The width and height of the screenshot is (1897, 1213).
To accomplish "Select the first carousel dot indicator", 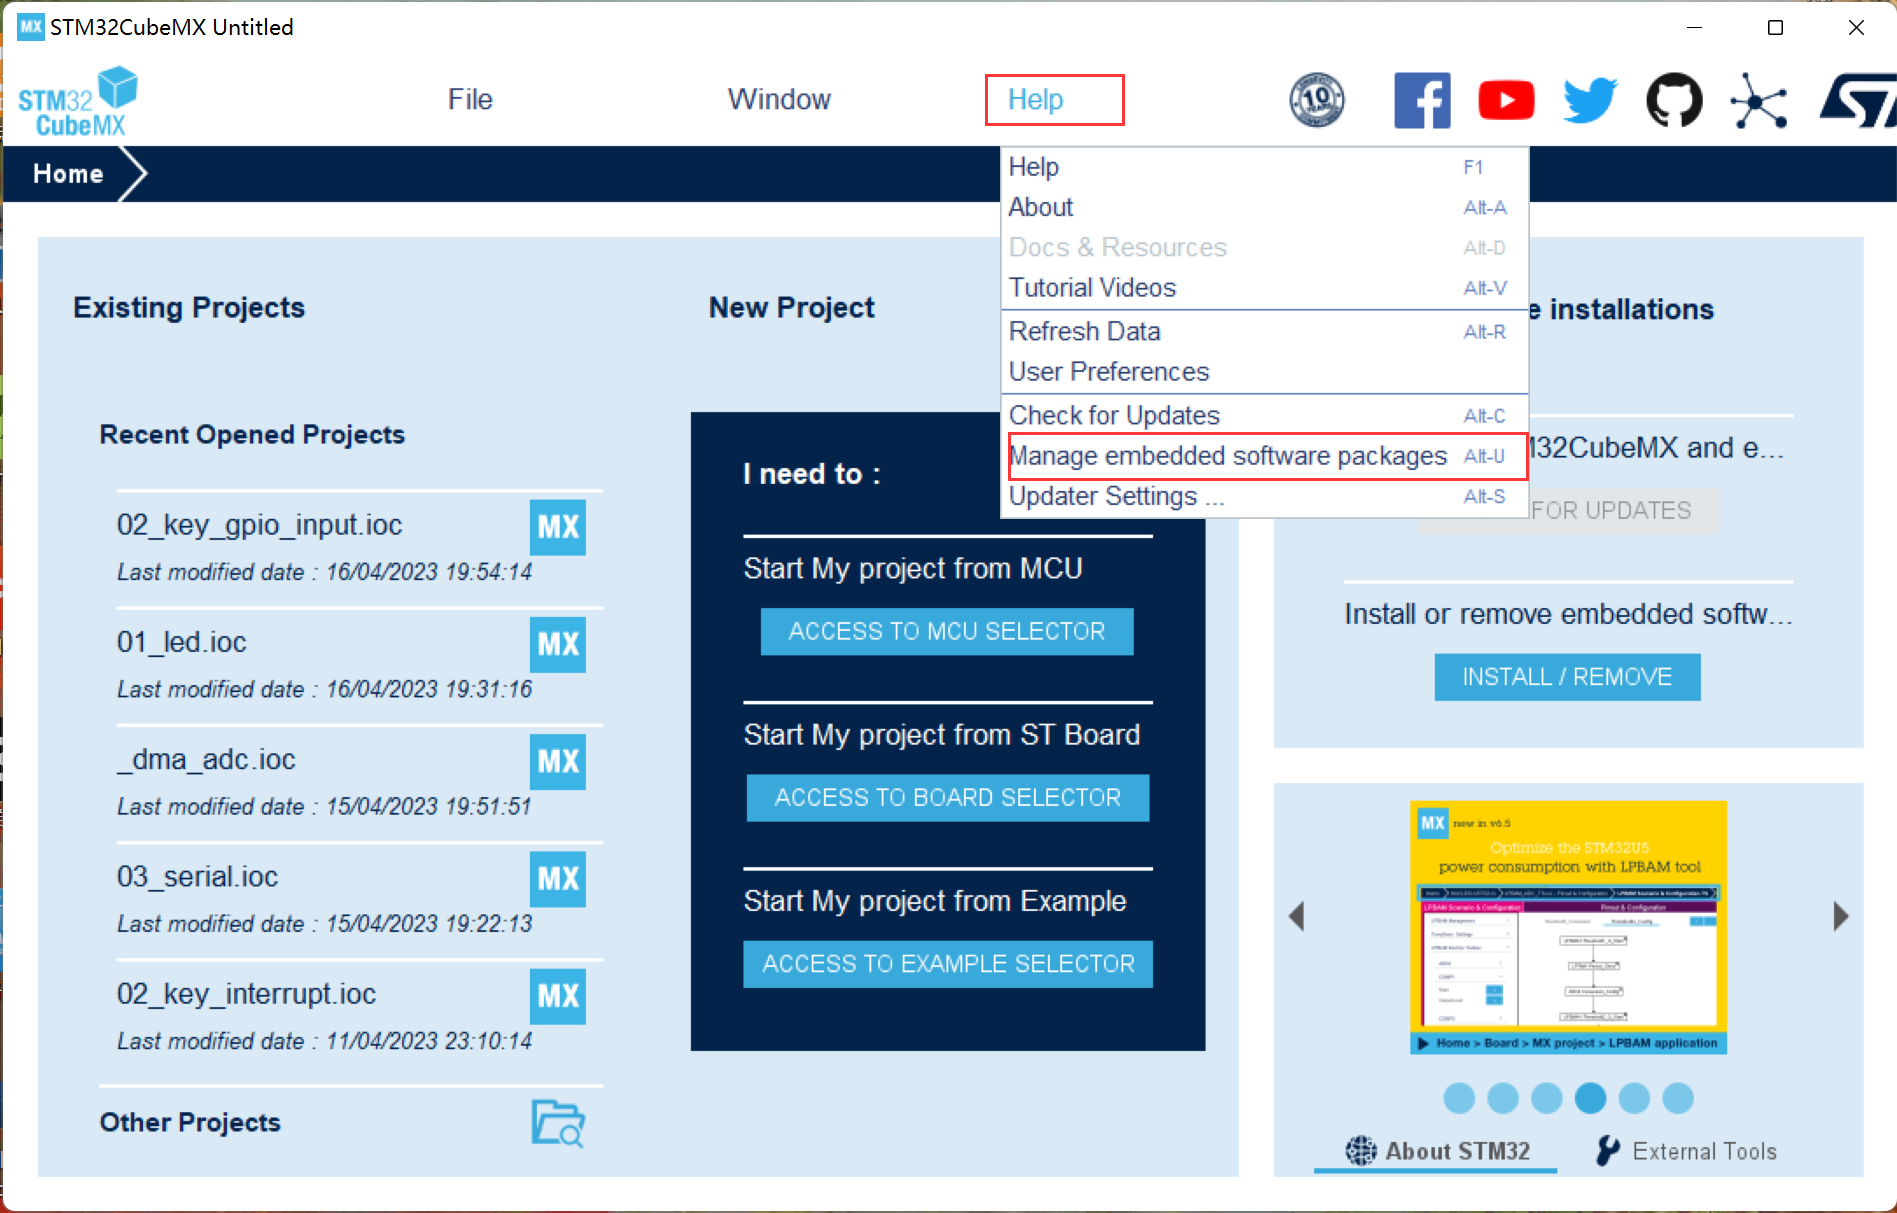I will (1459, 1098).
